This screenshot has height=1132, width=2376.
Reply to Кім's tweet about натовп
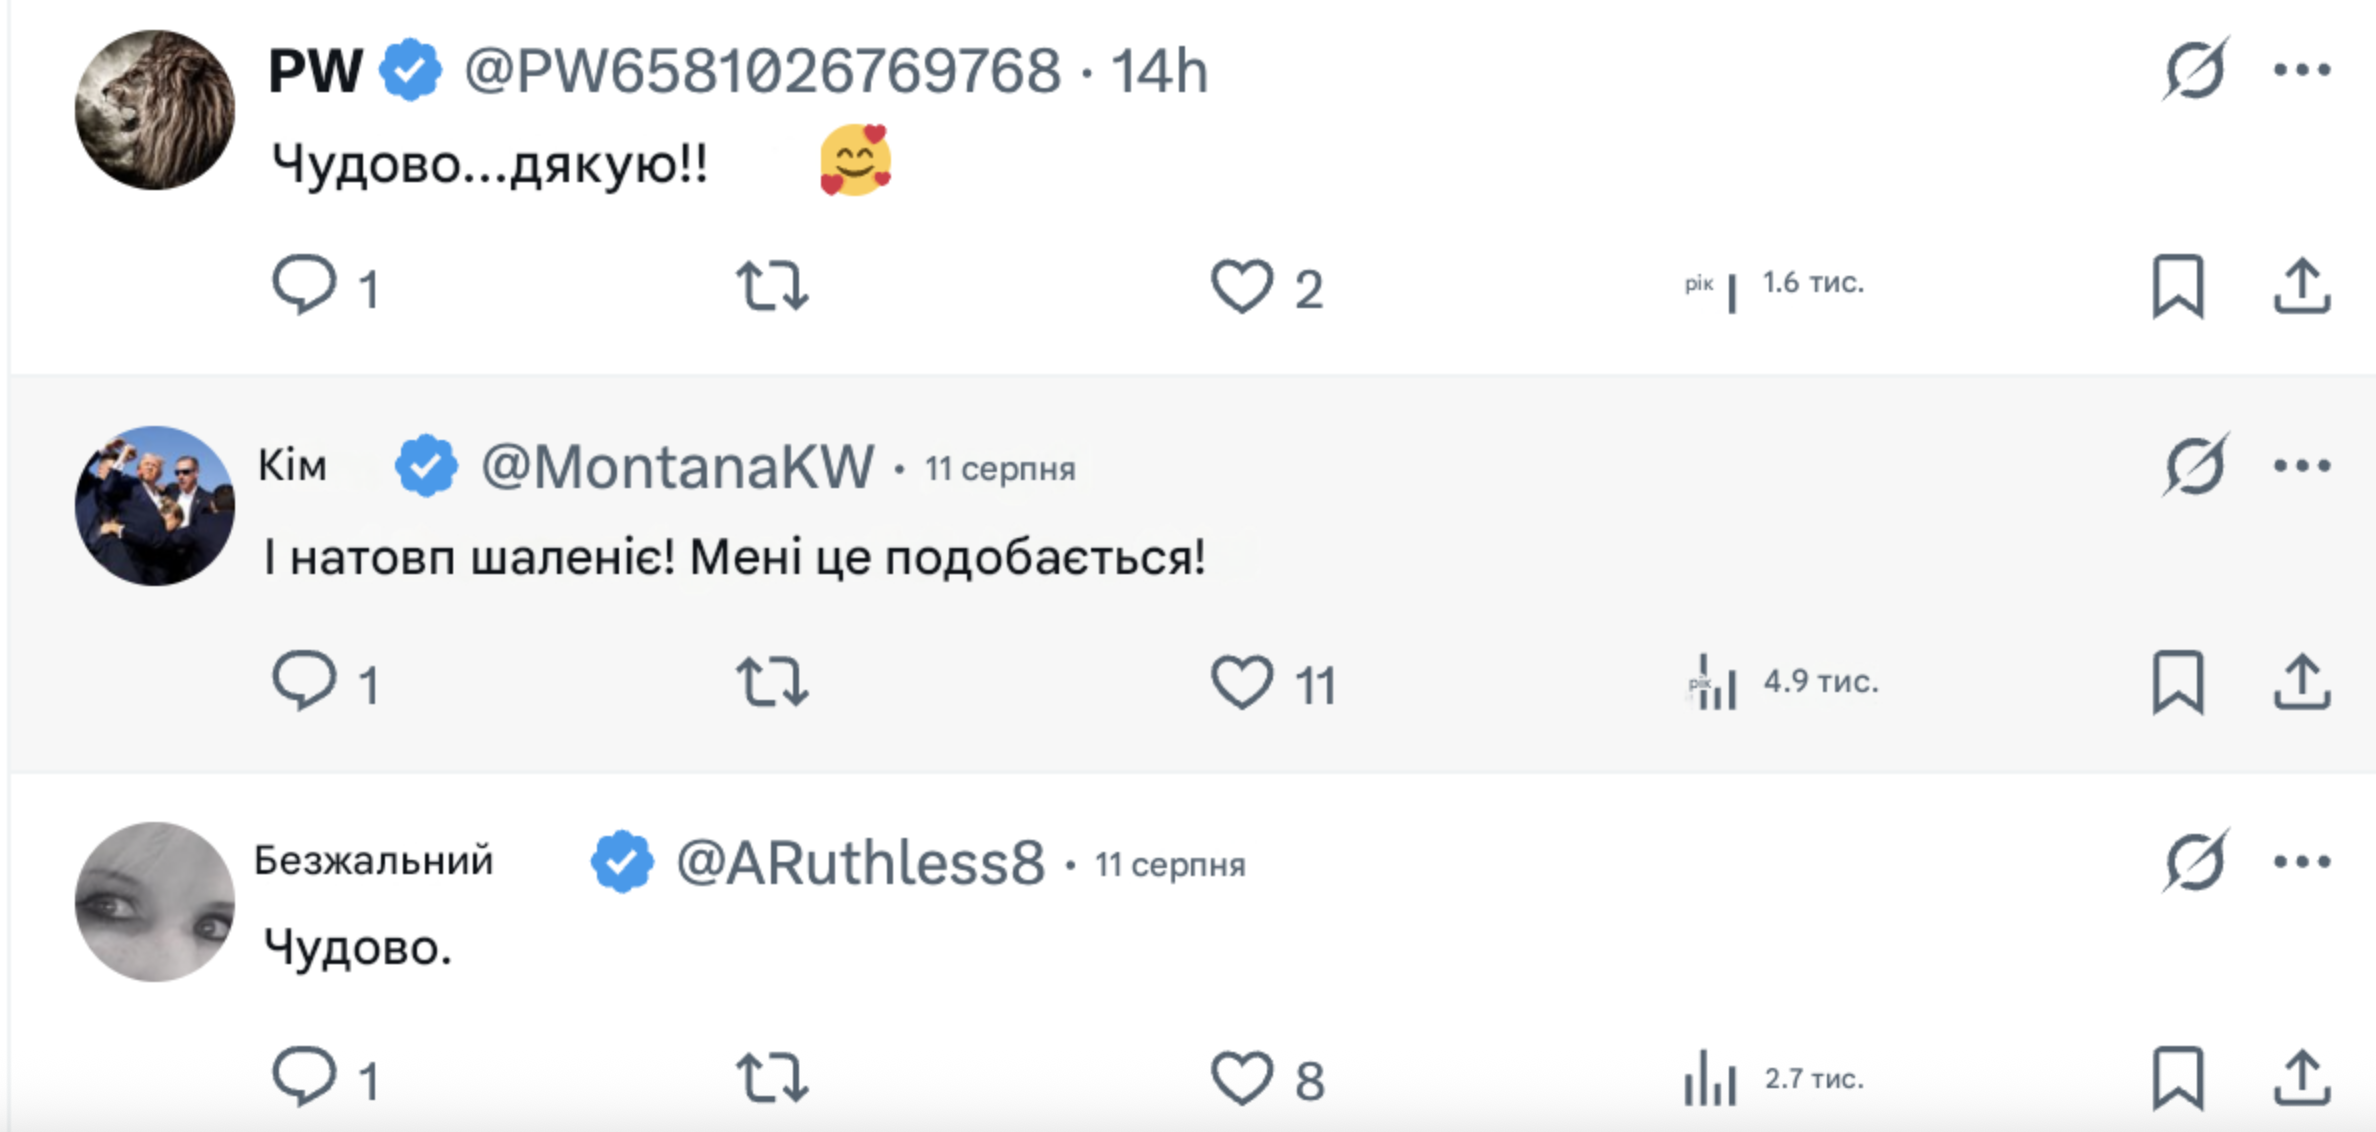click(304, 682)
